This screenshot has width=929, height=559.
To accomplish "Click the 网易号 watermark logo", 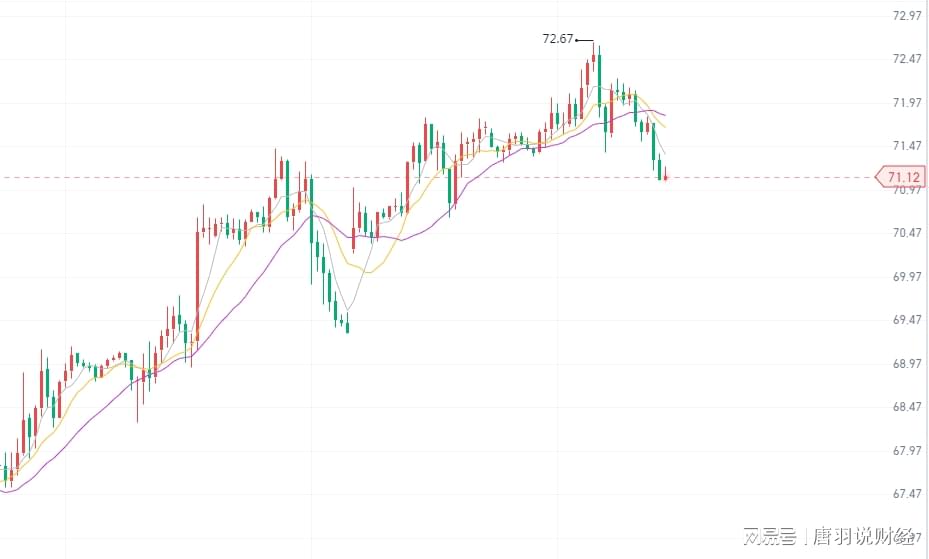I will tap(770, 537).
